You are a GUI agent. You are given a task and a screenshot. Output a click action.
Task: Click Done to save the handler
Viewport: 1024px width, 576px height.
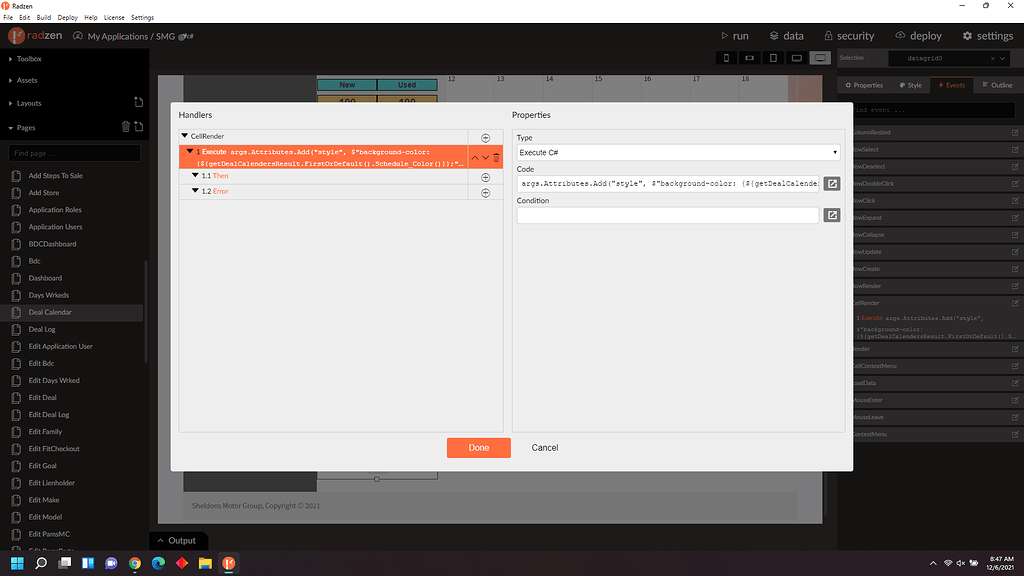tap(478, 447)
